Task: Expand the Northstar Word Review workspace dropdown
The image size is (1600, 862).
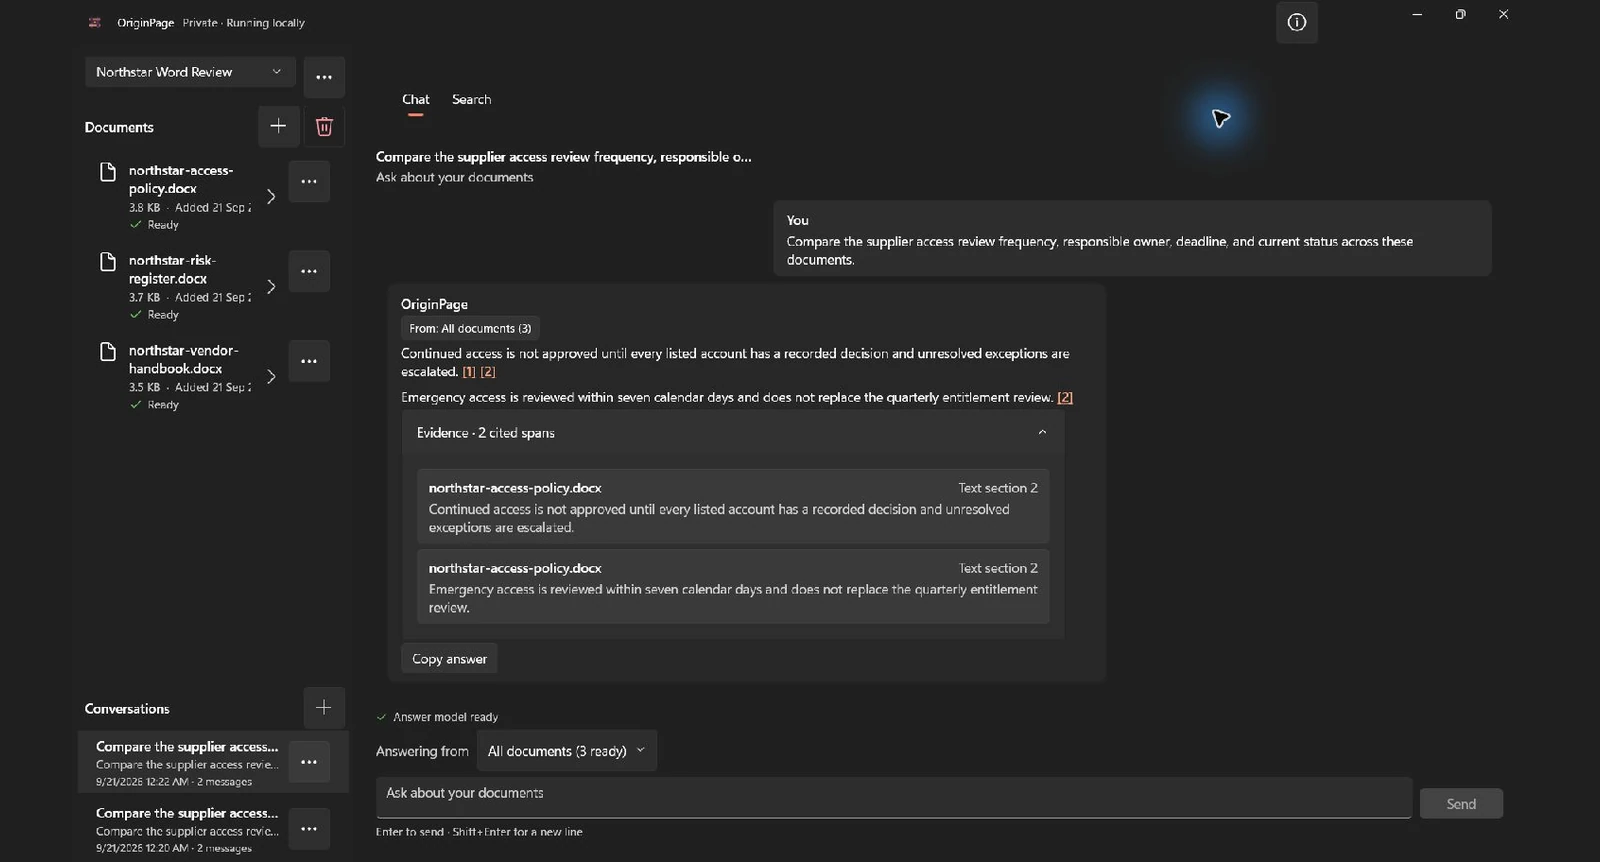Action: (190, 72)
